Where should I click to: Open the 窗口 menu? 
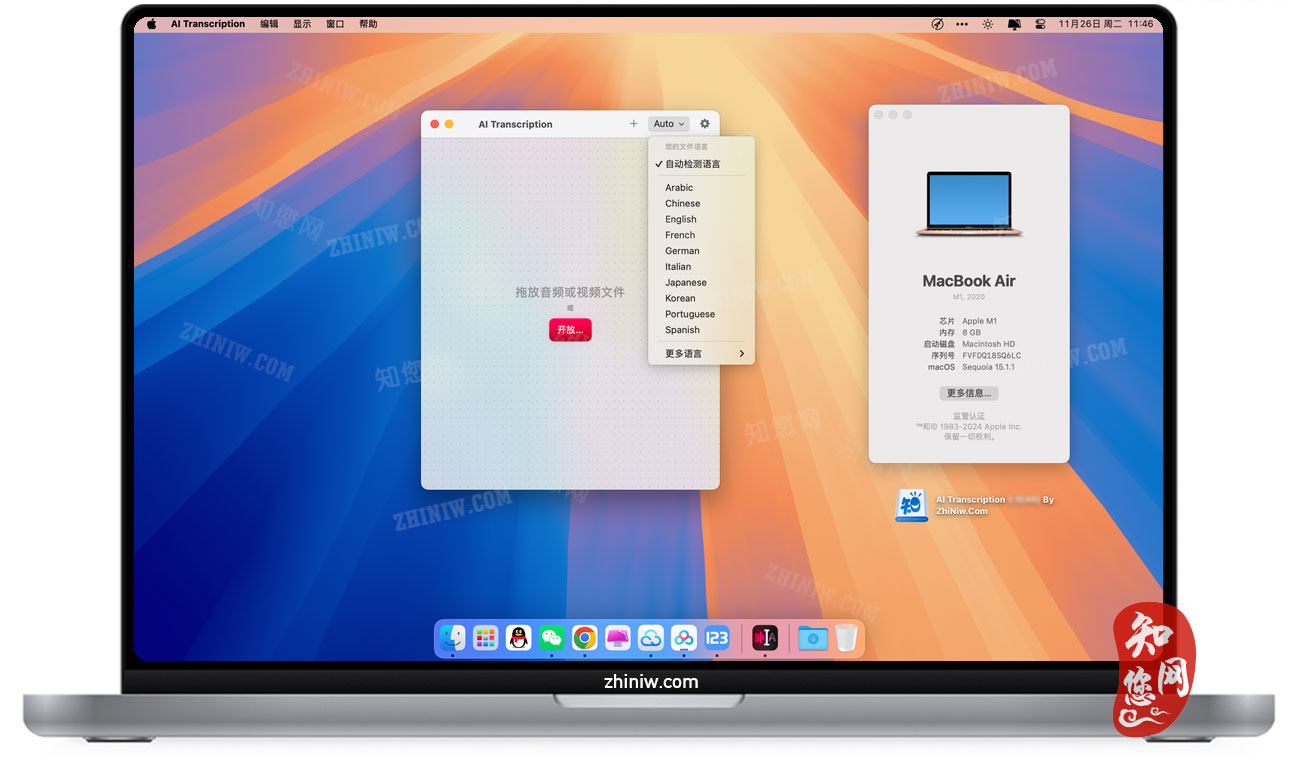pos(335,24)
